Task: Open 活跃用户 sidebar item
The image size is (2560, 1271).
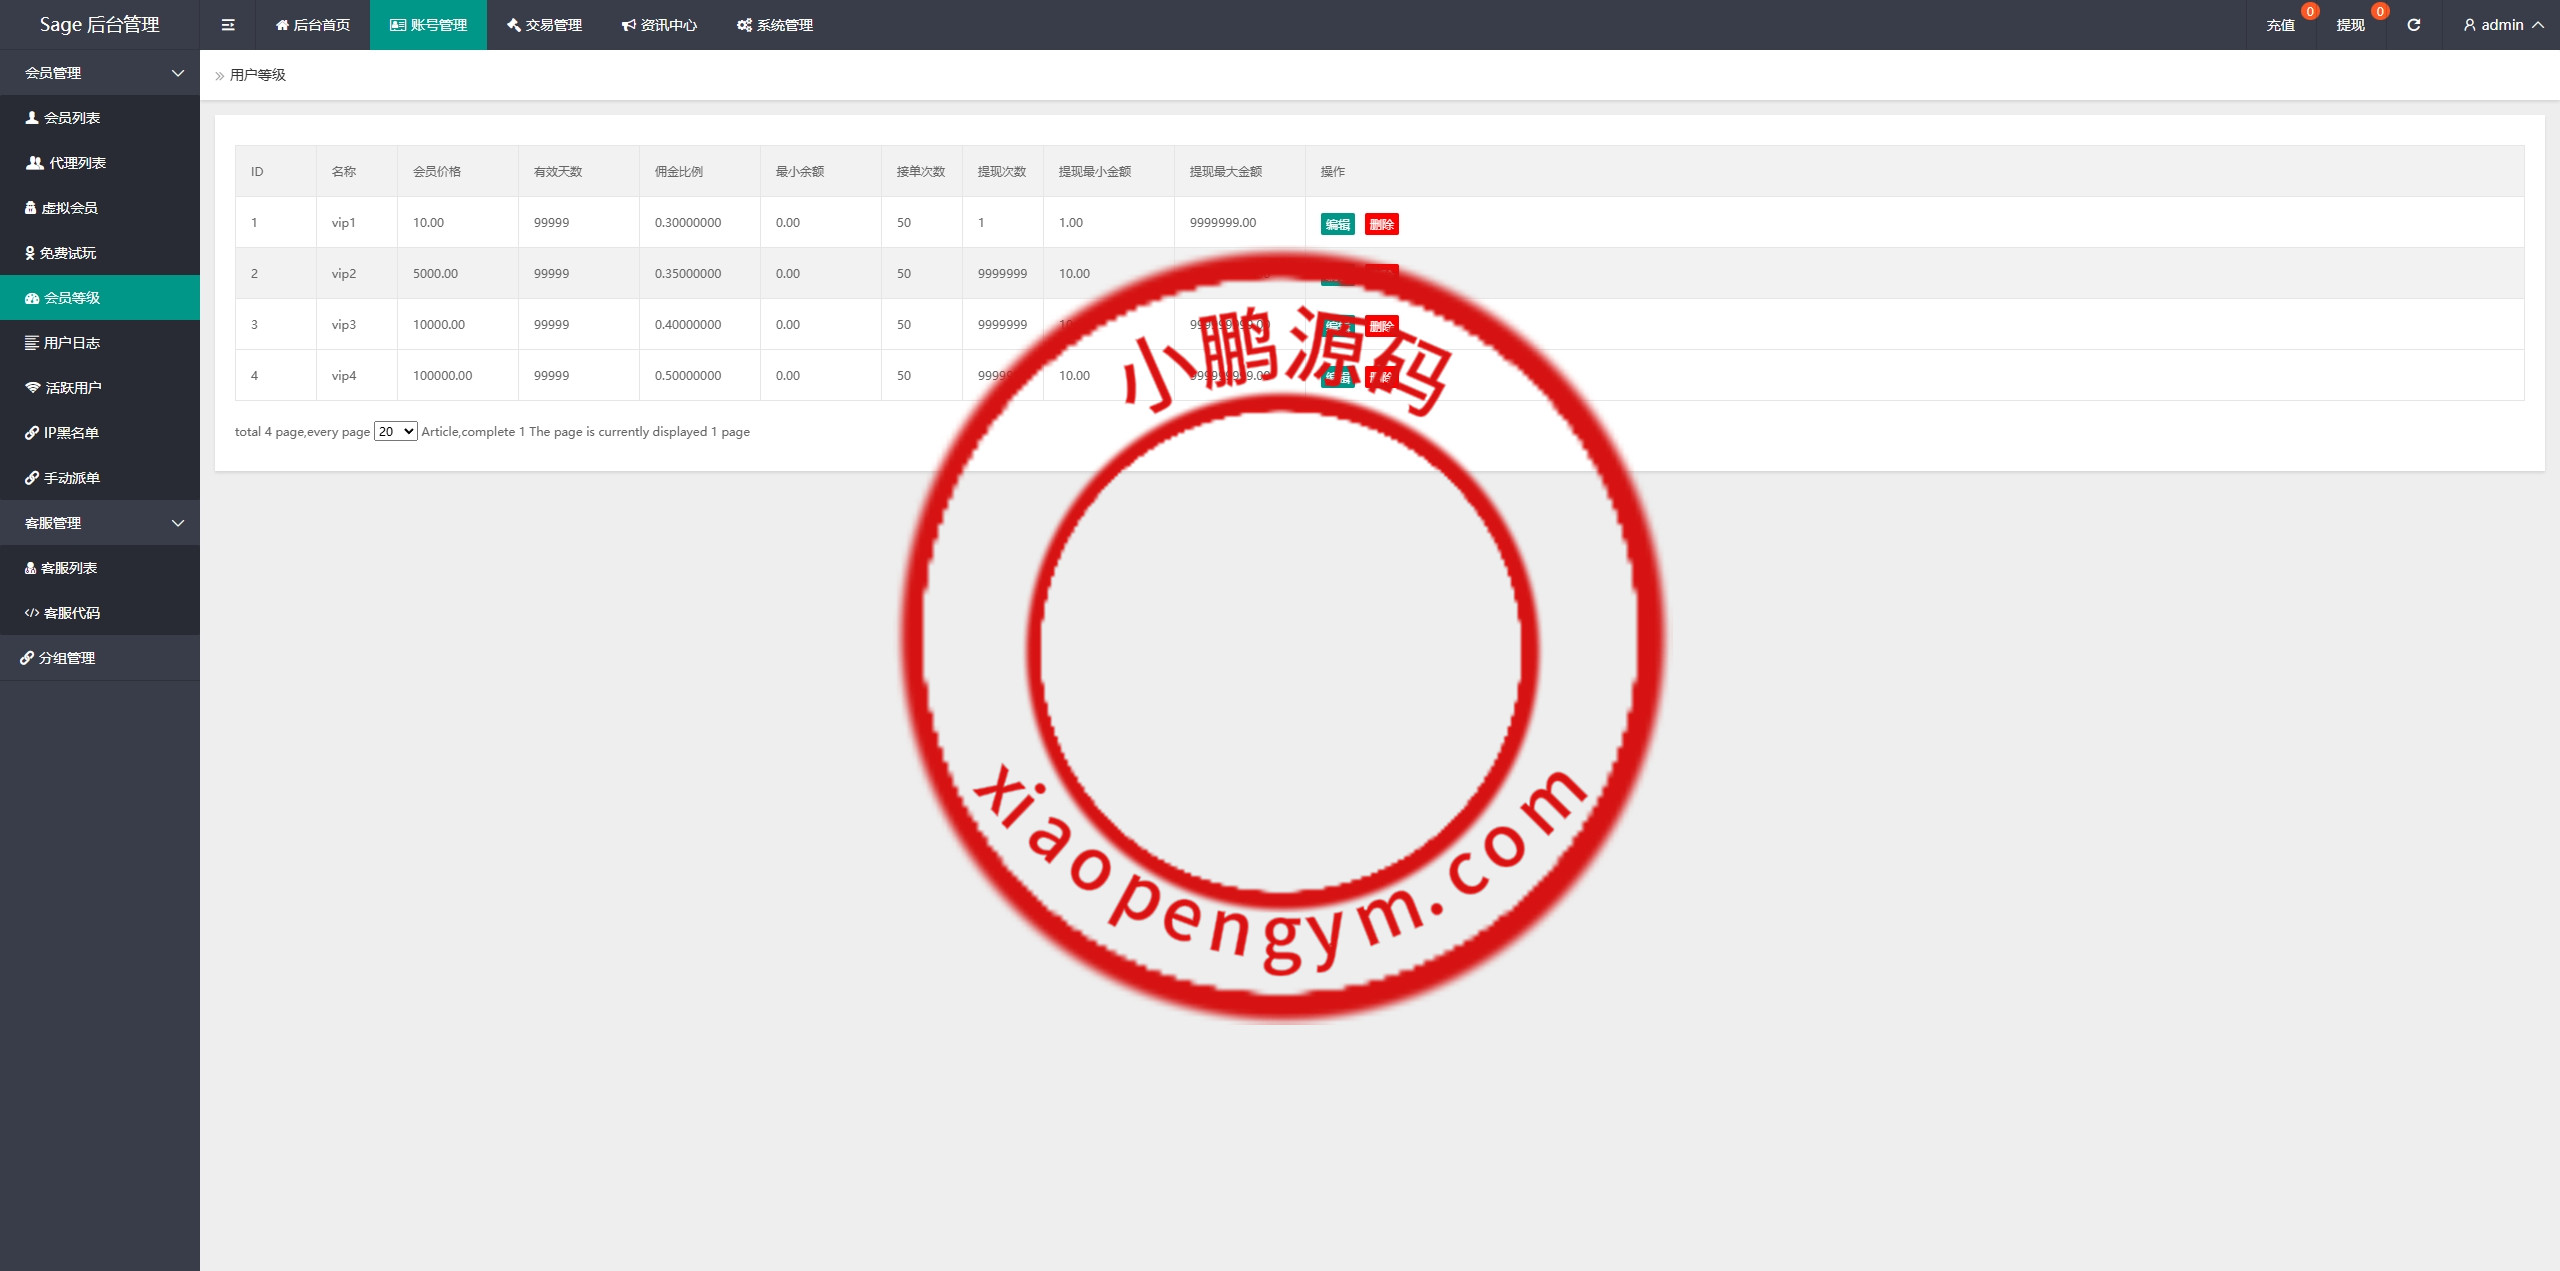Action: click(73, 388)
